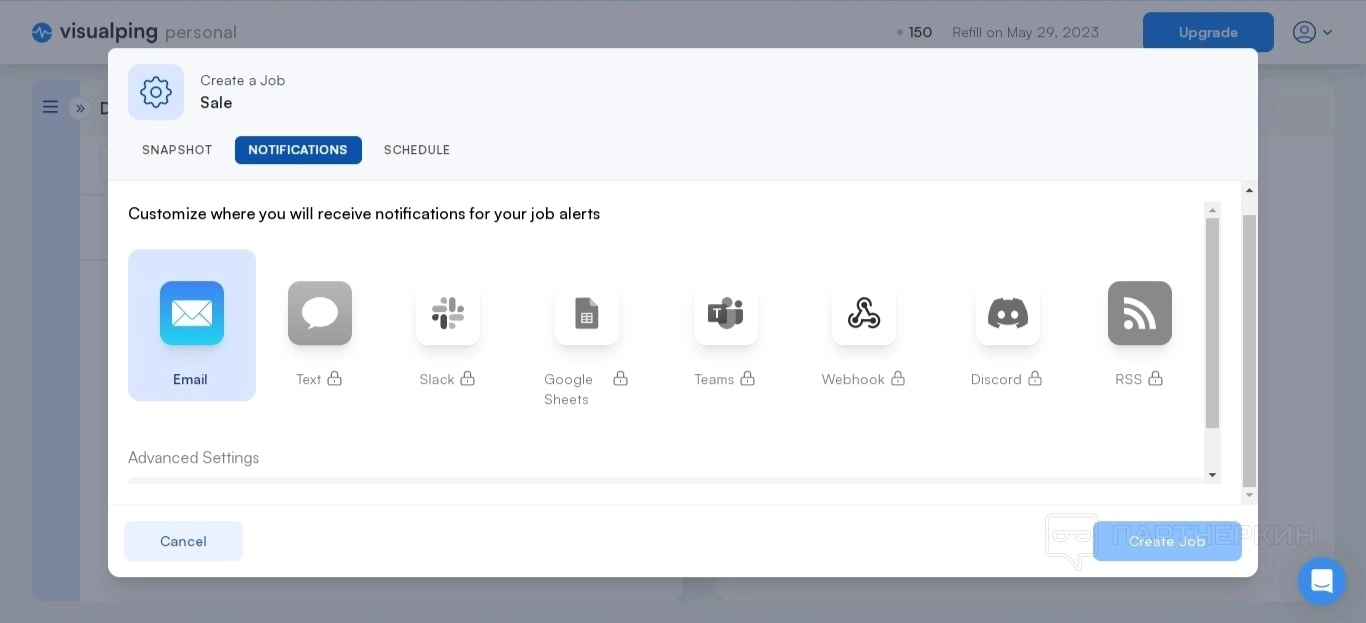Image resolution: width=1366 pixels, height=623 pixels.
Task: Click the 150 checks counter
Action: (x=915, y=32)
